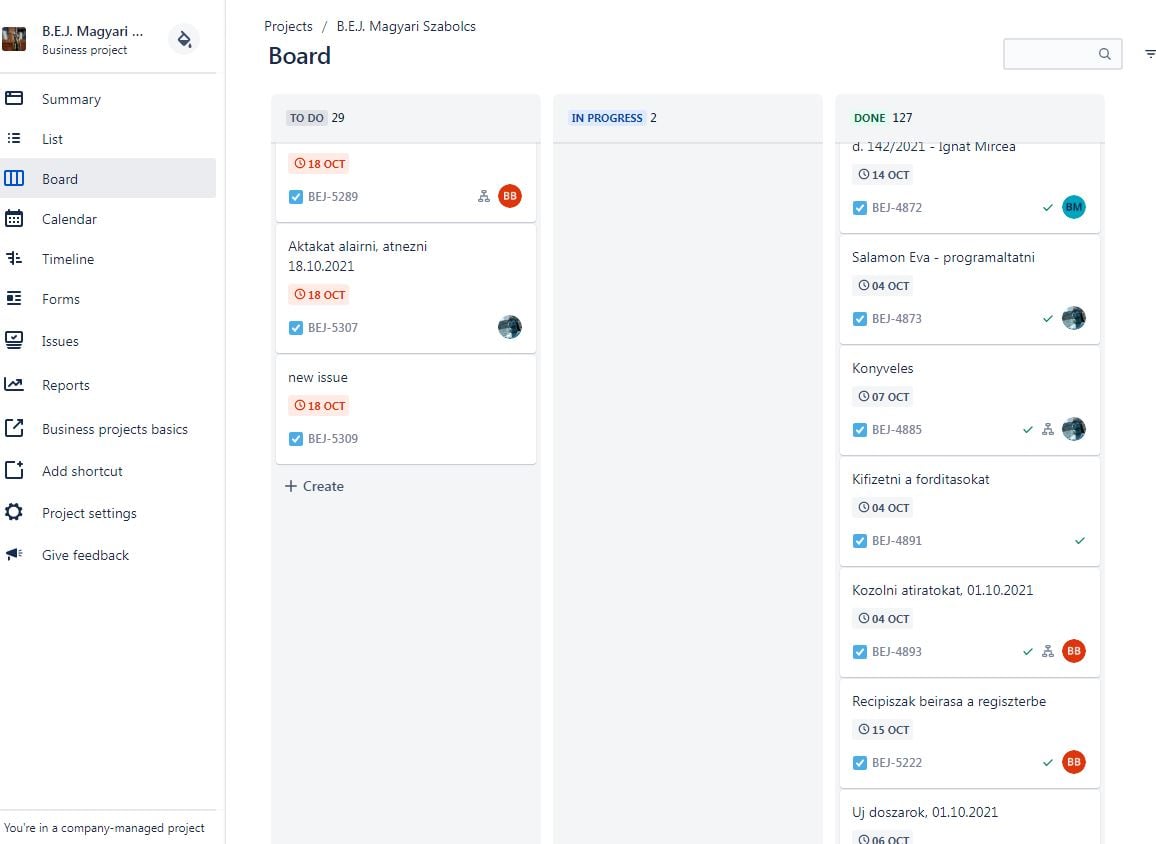The width and height of the screenshot is (1156, 844).
Task: Click the task type icon for BEJ-5289
Action: click(x=296, y=197)
